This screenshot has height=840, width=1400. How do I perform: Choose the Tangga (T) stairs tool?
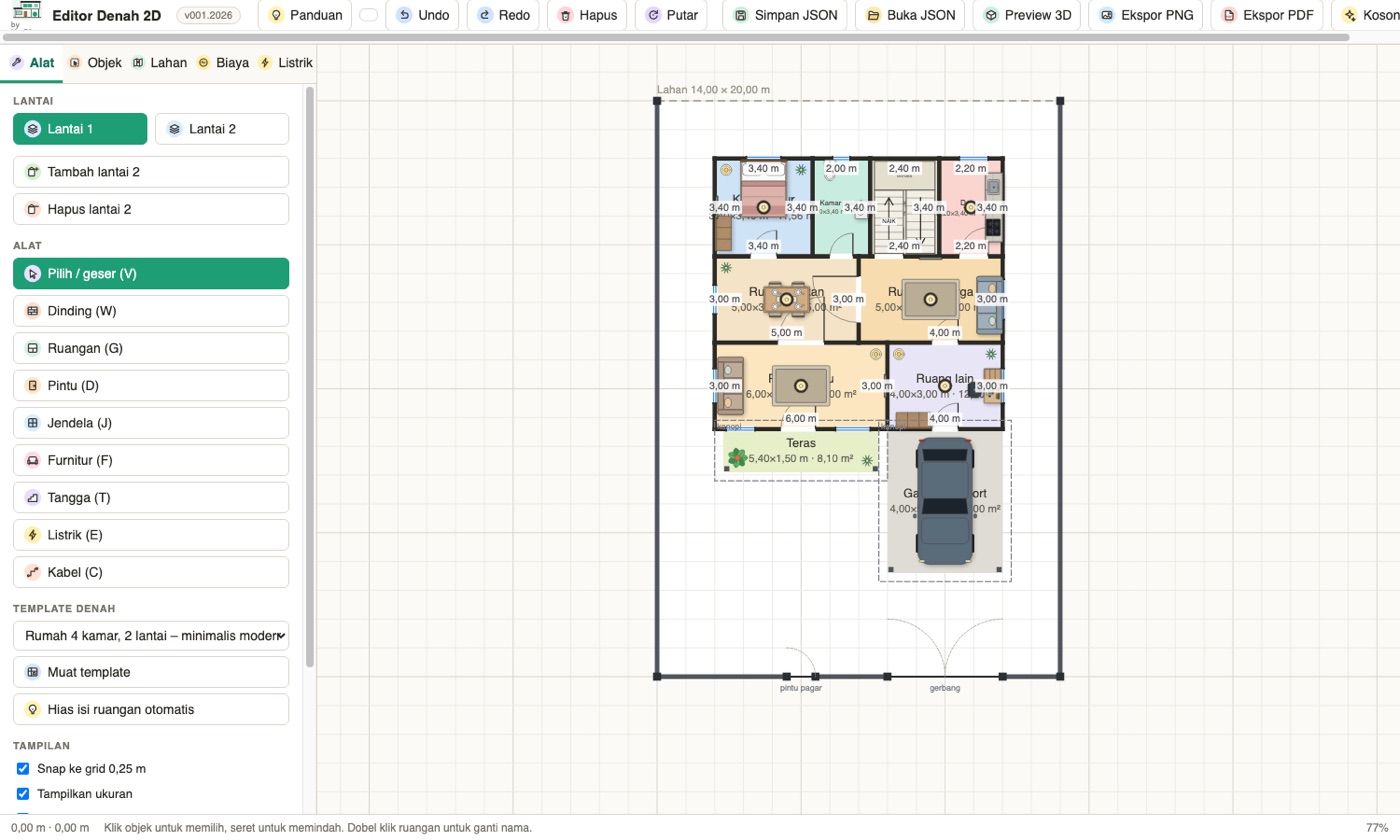click(151, 498)
